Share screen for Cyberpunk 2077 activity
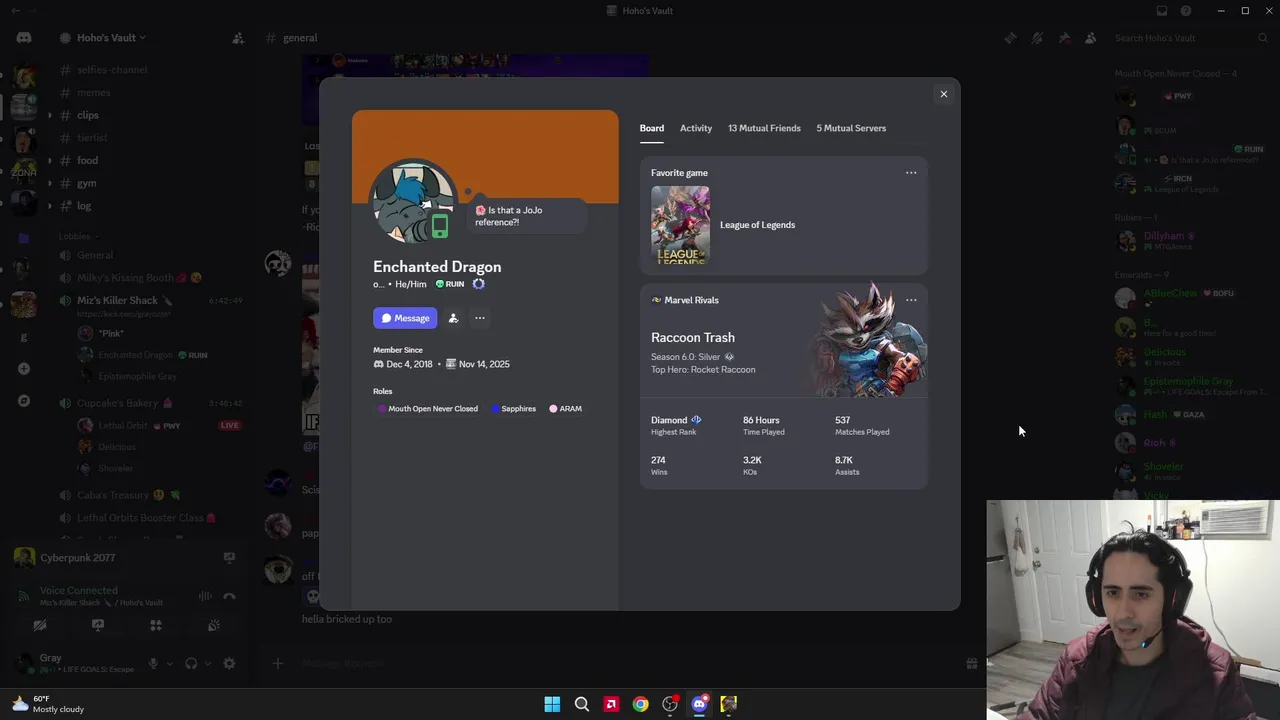The image size is (1280, 720). (229, 557)
